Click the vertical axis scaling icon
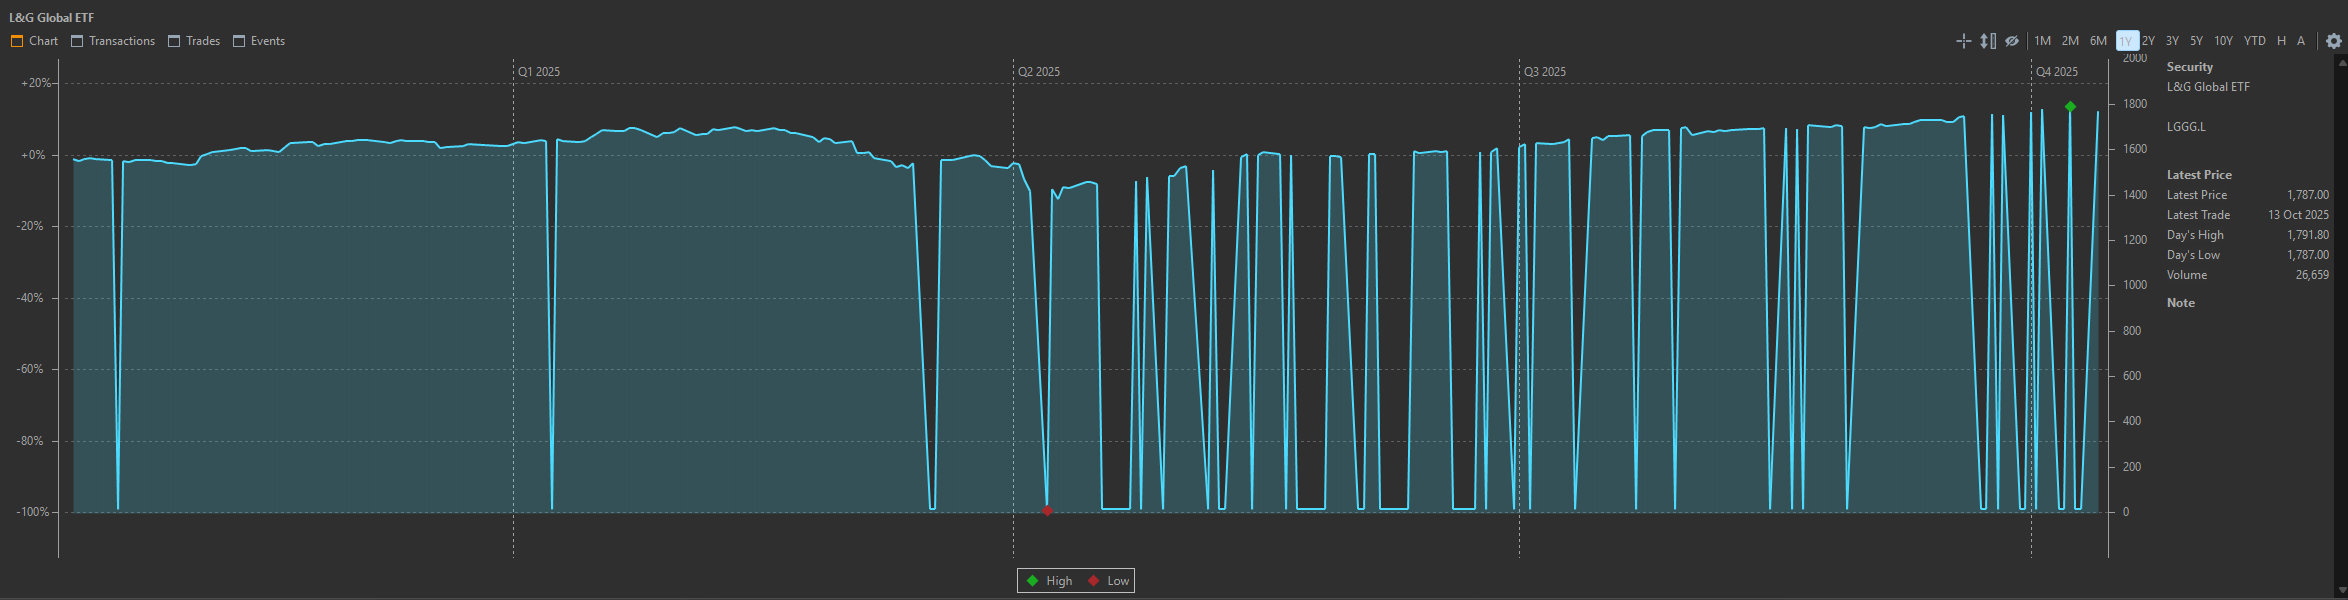The image size is (2348, 600). tap(1988, 41)
